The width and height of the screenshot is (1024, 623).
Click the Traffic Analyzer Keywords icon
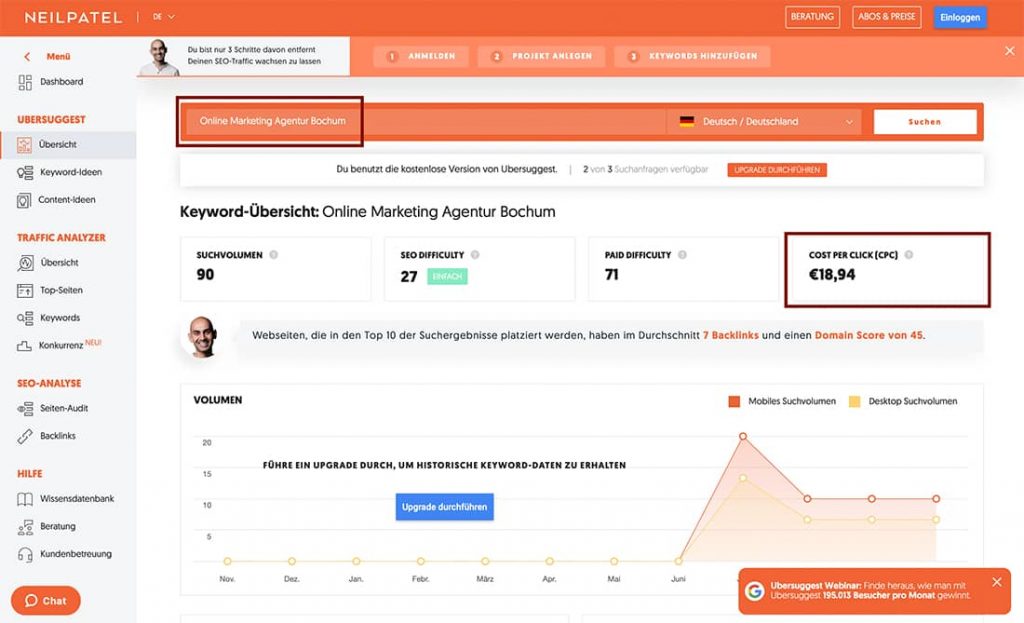click(25, 318)
